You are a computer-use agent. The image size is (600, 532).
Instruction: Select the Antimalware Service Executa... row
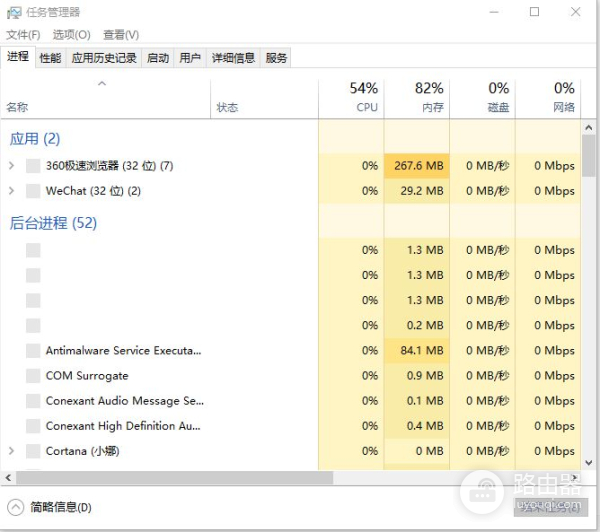click(291, 351)
